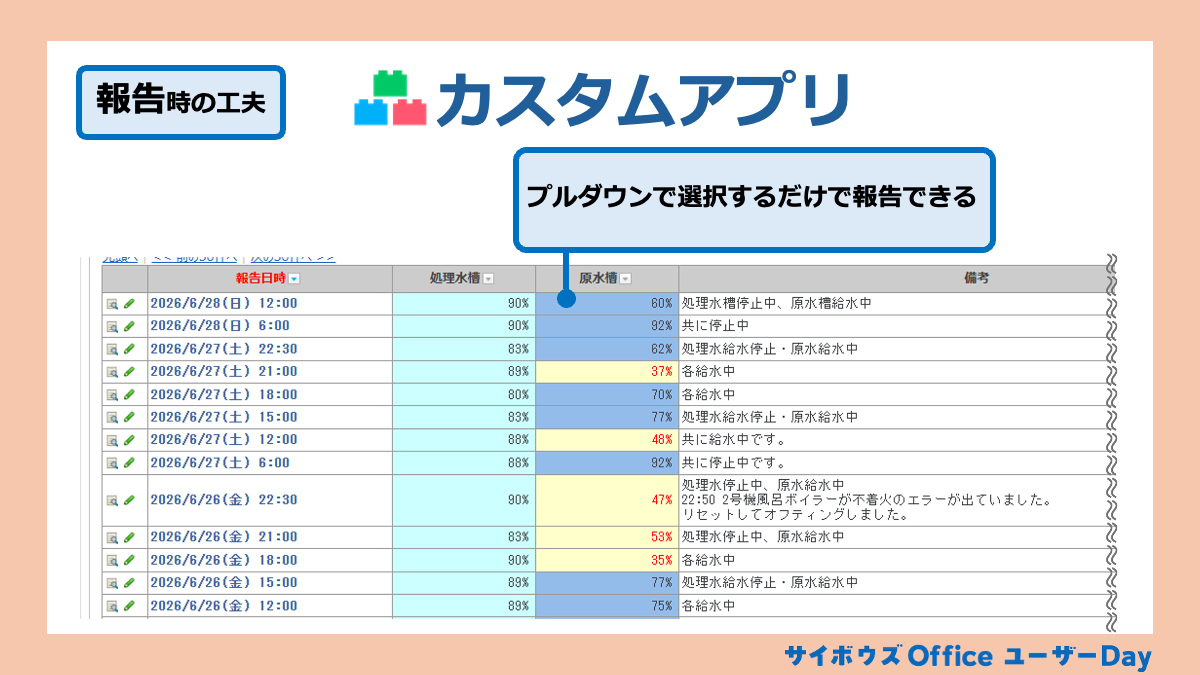Open the 2026/6/28(日) 6:00 report link
The image size is (1200, 675).
[x=219, y=326]
